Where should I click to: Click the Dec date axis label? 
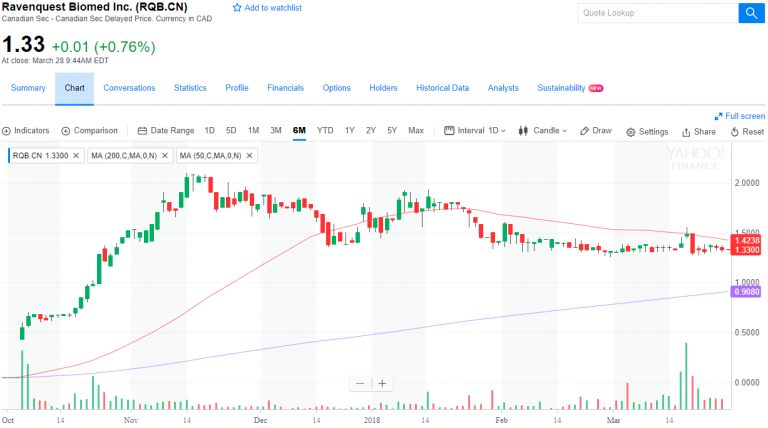pos(260,420)
